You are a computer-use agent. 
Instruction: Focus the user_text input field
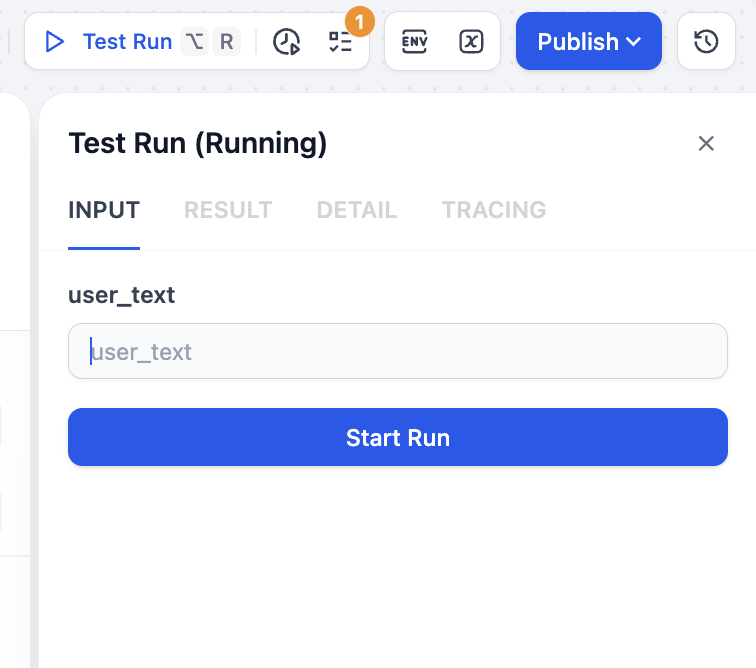point(397,351)
